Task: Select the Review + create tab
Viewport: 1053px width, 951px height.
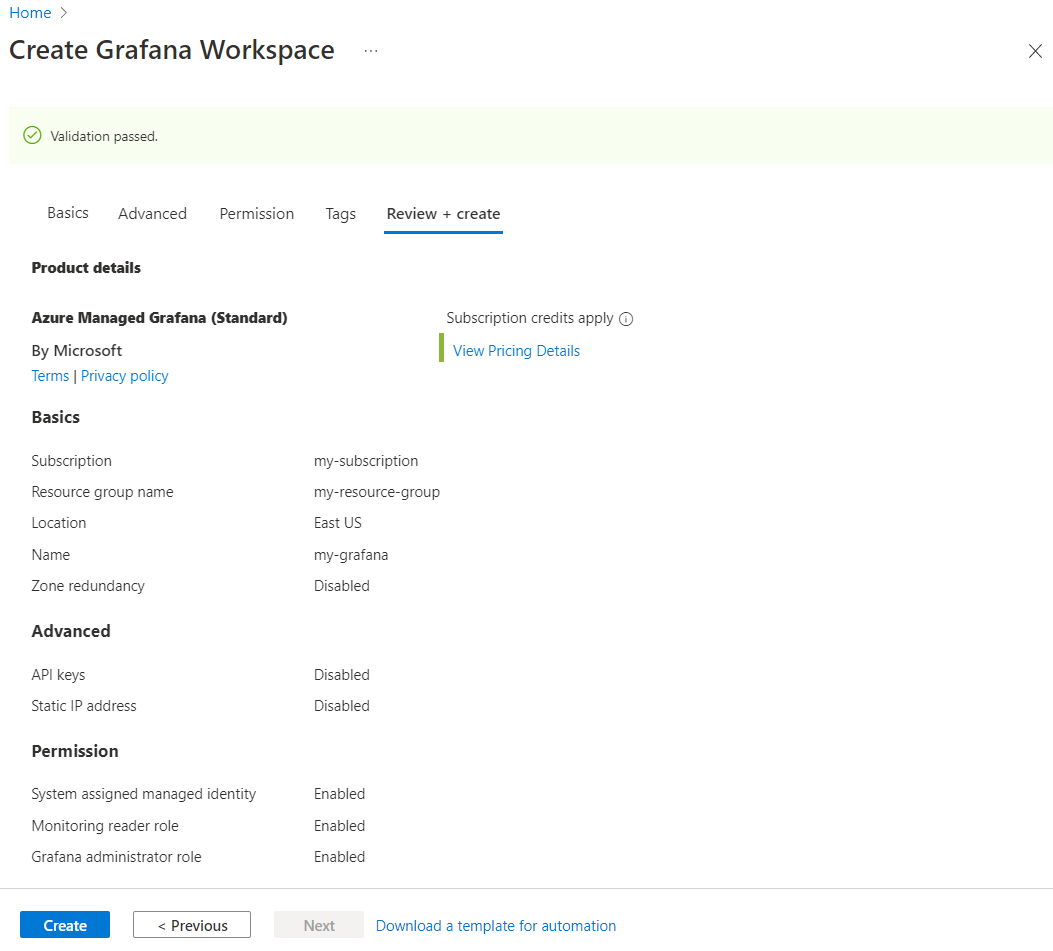Action: point(443,214)
